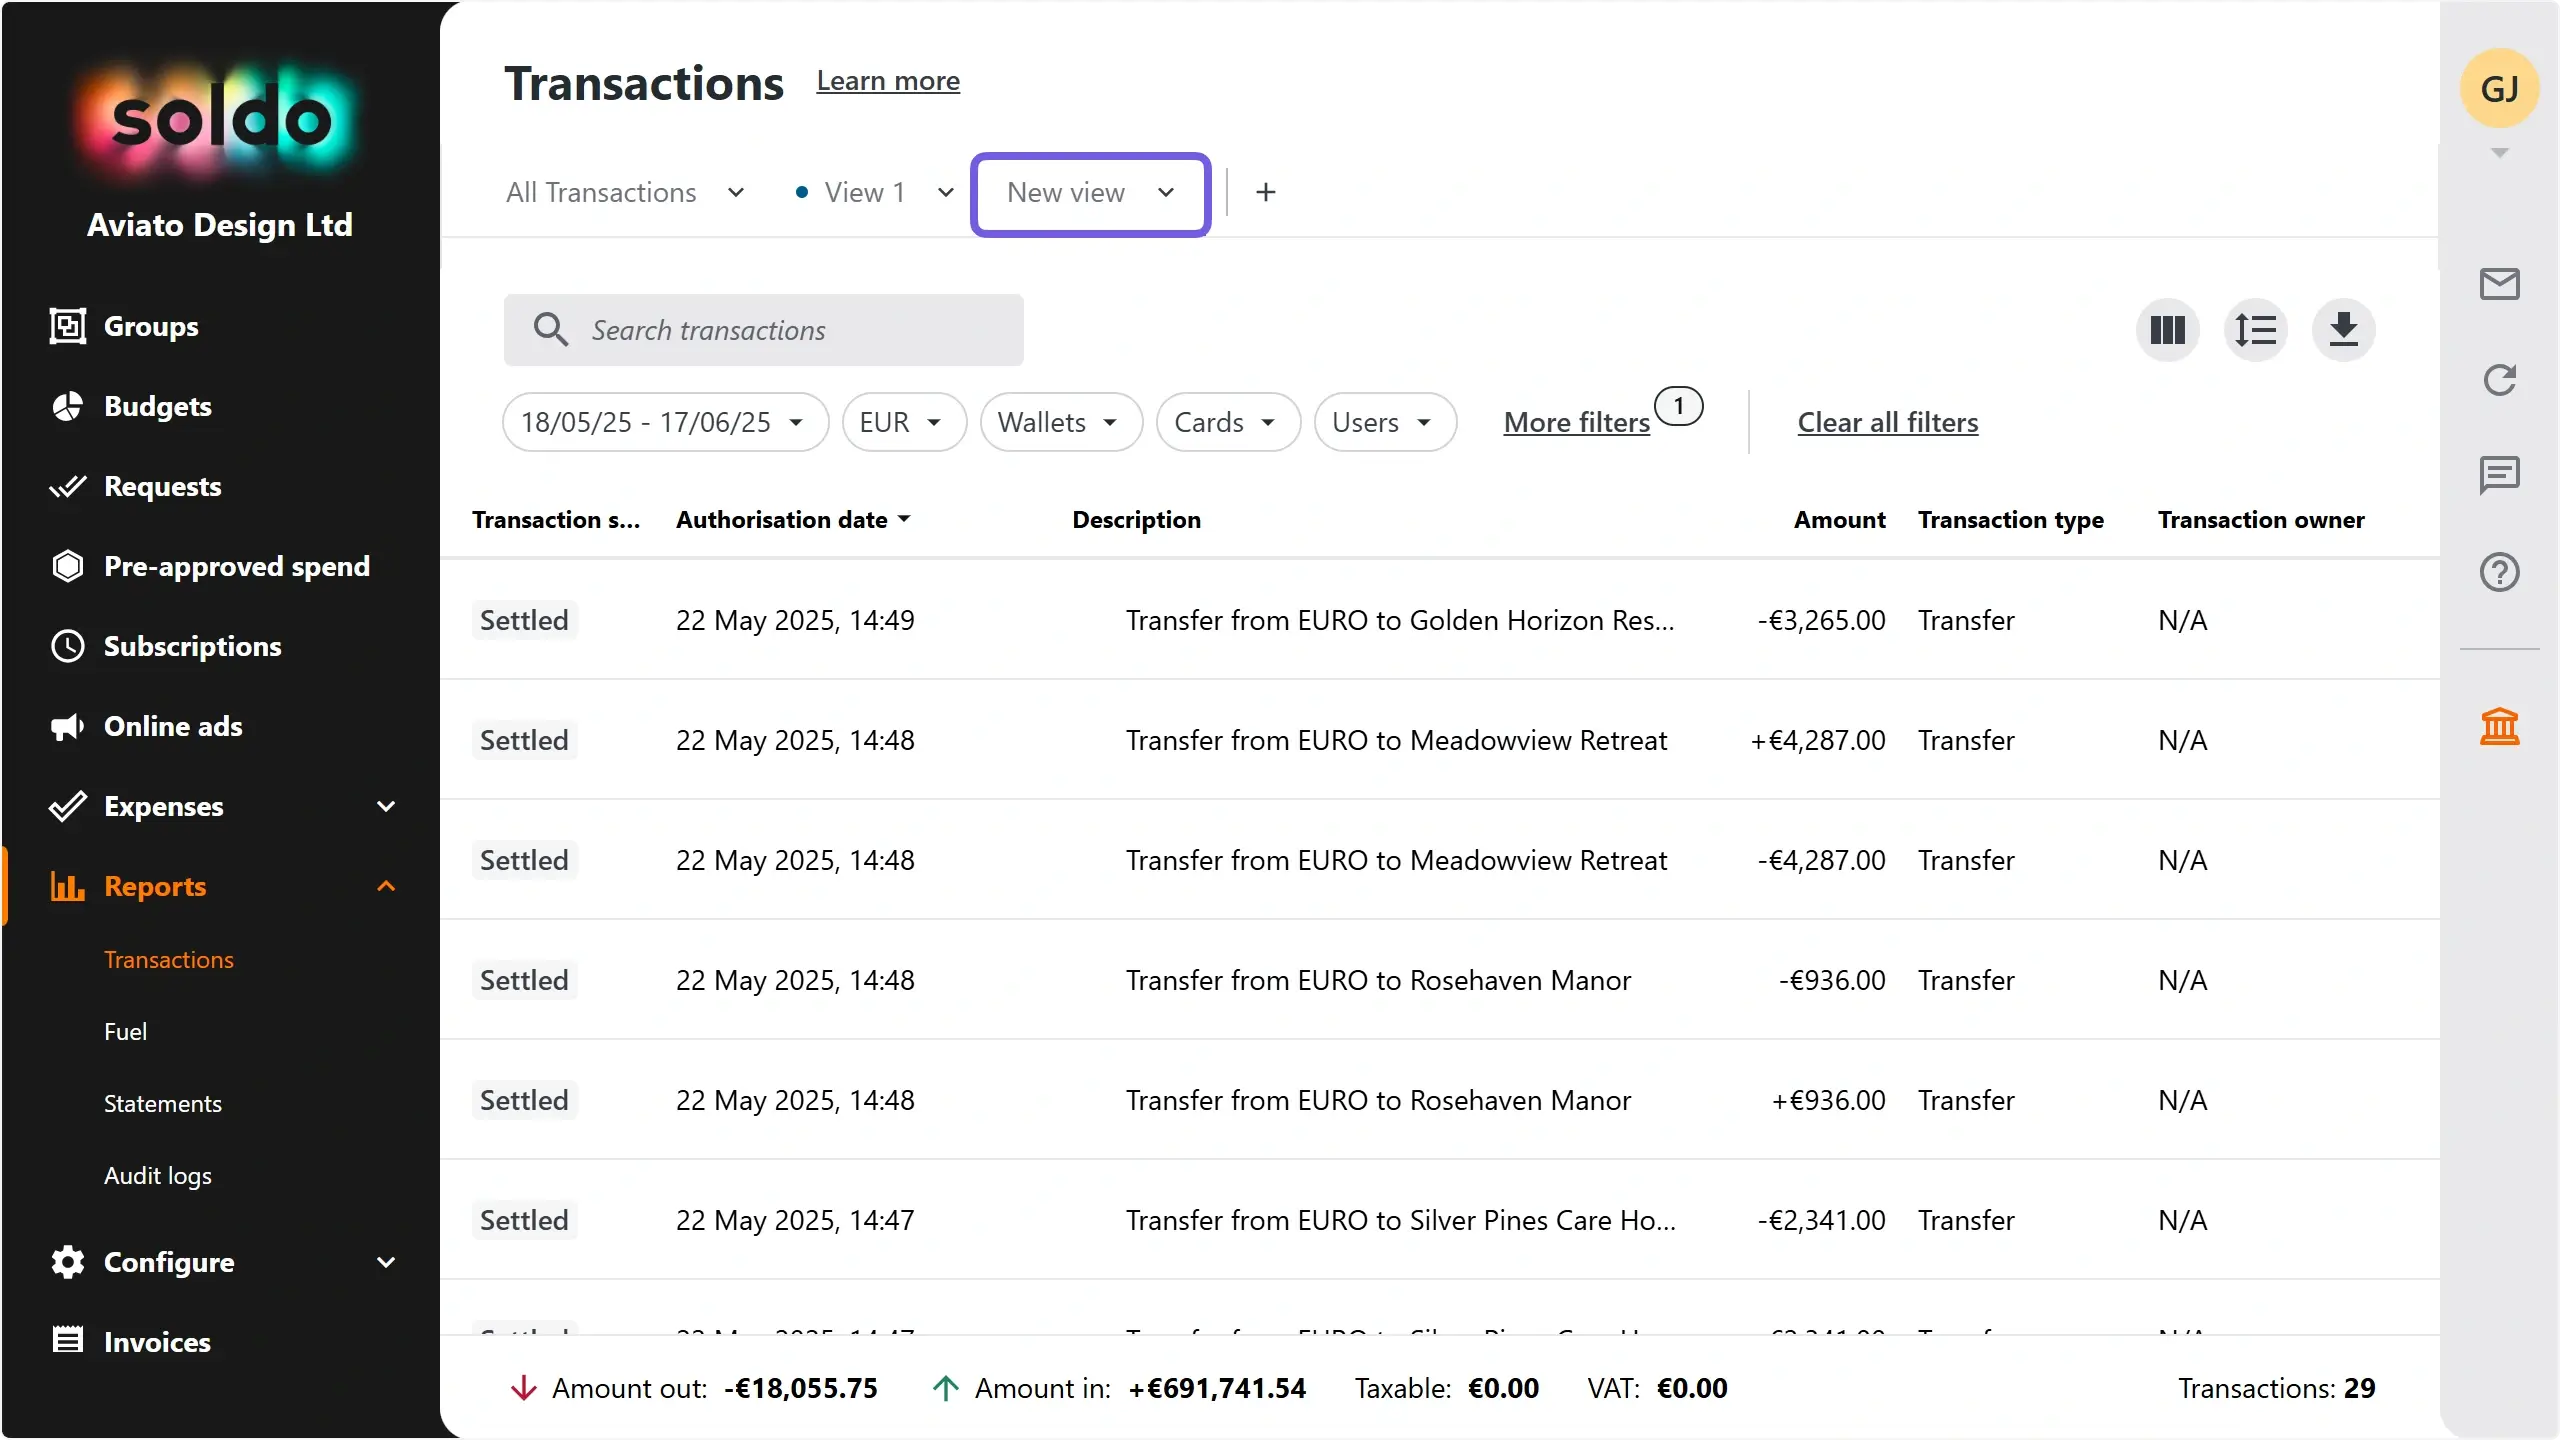The width and height of the screenshot is (2560, 1440).
Task: Open the chat messages icon
Action: pos(2499,475)
